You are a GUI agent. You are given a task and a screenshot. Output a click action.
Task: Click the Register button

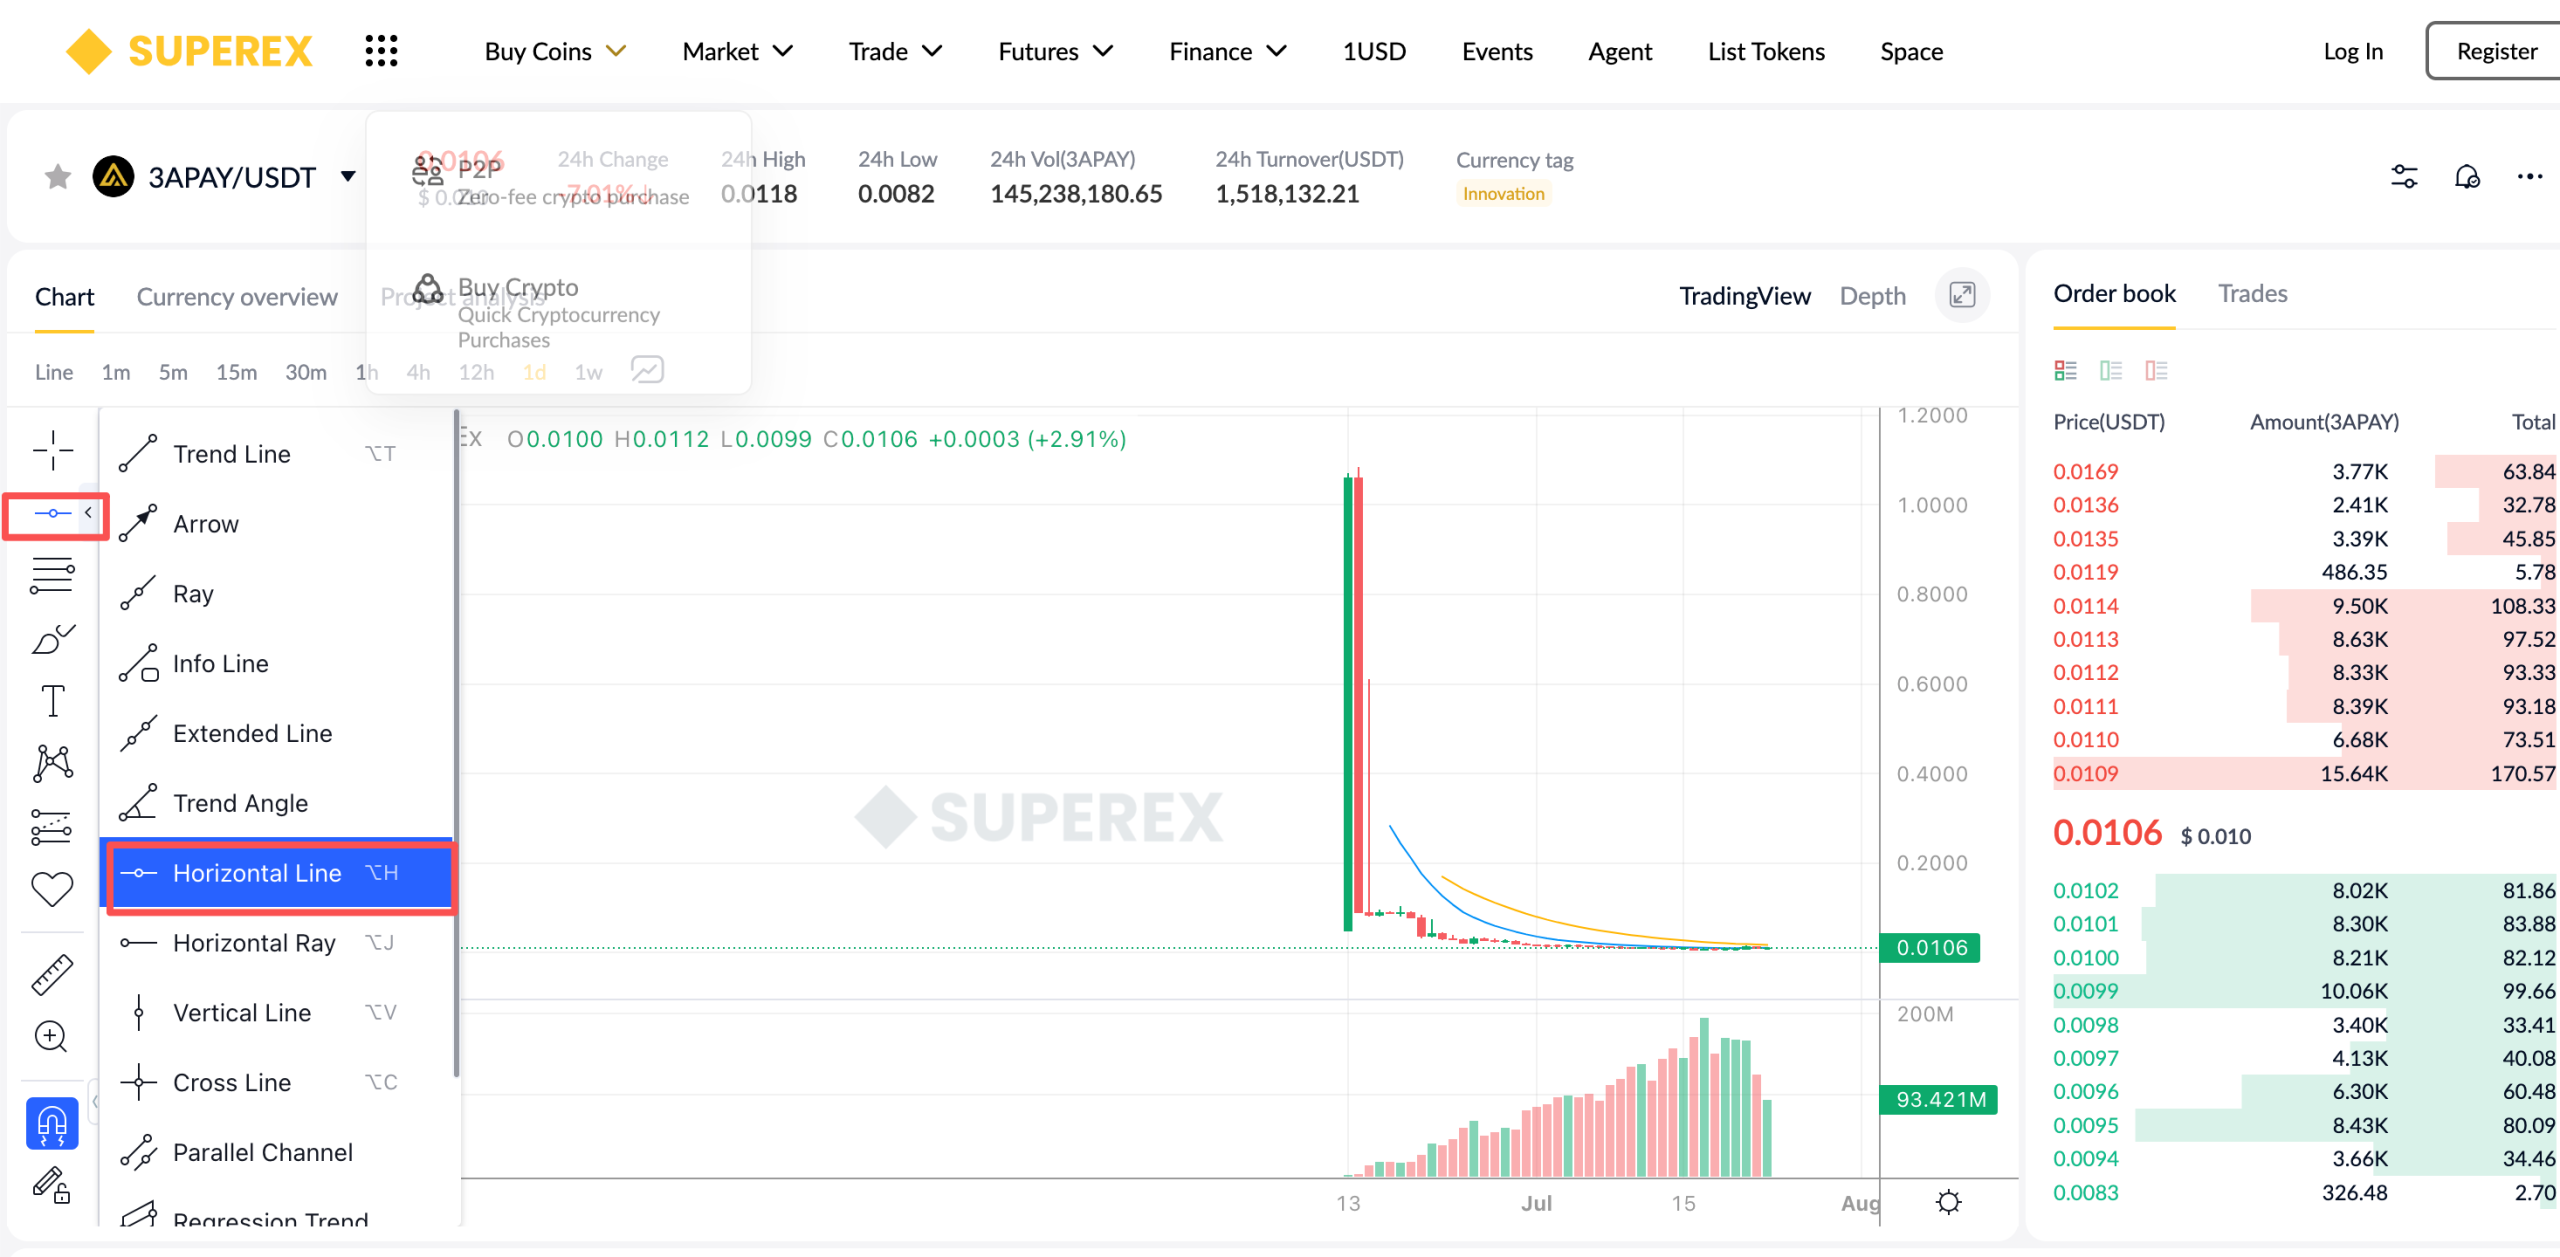point(2496,51)
